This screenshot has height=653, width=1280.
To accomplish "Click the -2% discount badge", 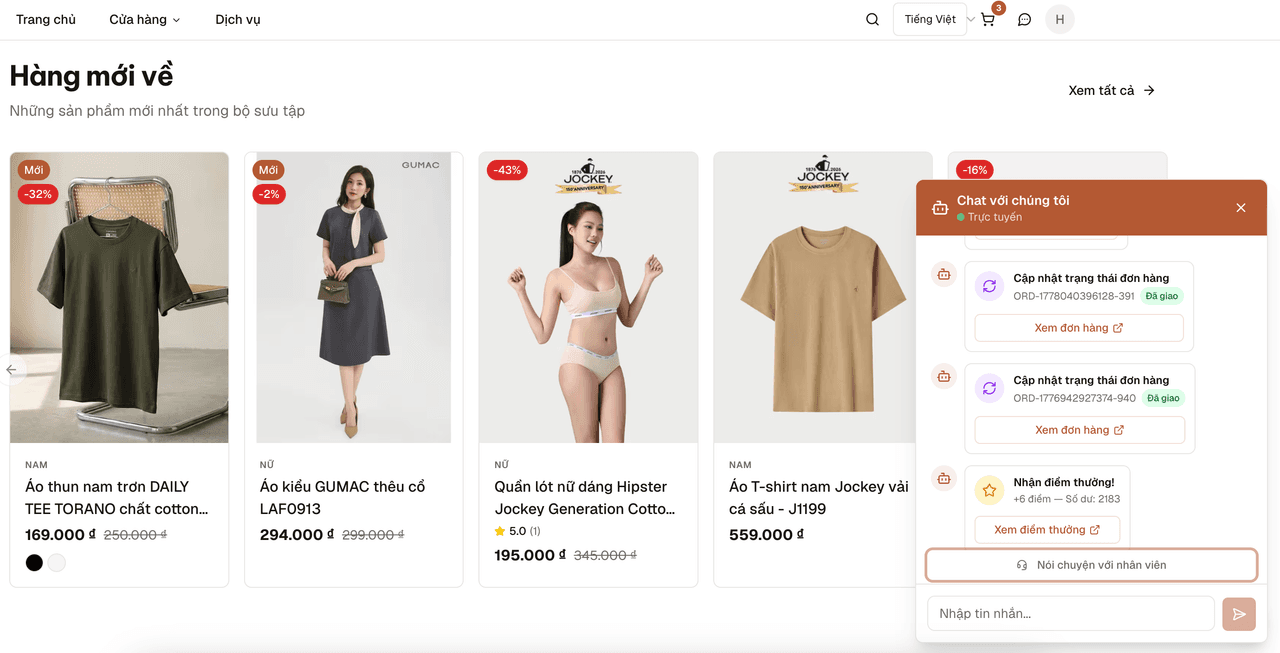I will tap(269, 194).
